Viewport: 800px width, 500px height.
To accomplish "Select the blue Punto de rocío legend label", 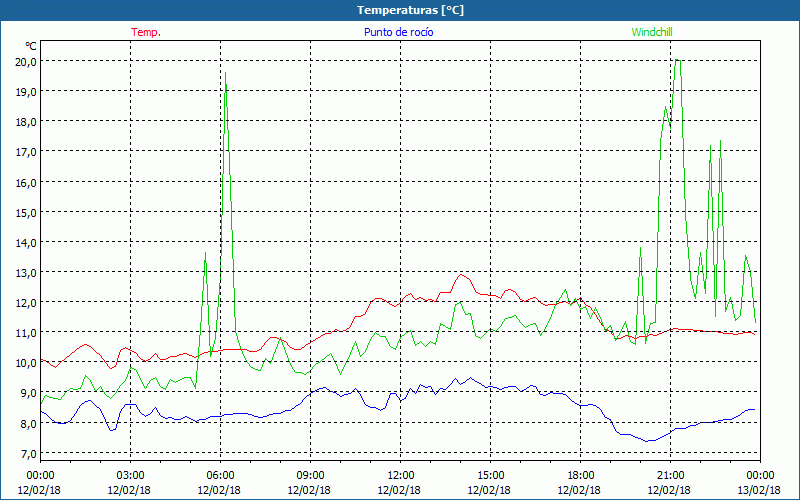I will pyautogui.click(x=398, y=32).
